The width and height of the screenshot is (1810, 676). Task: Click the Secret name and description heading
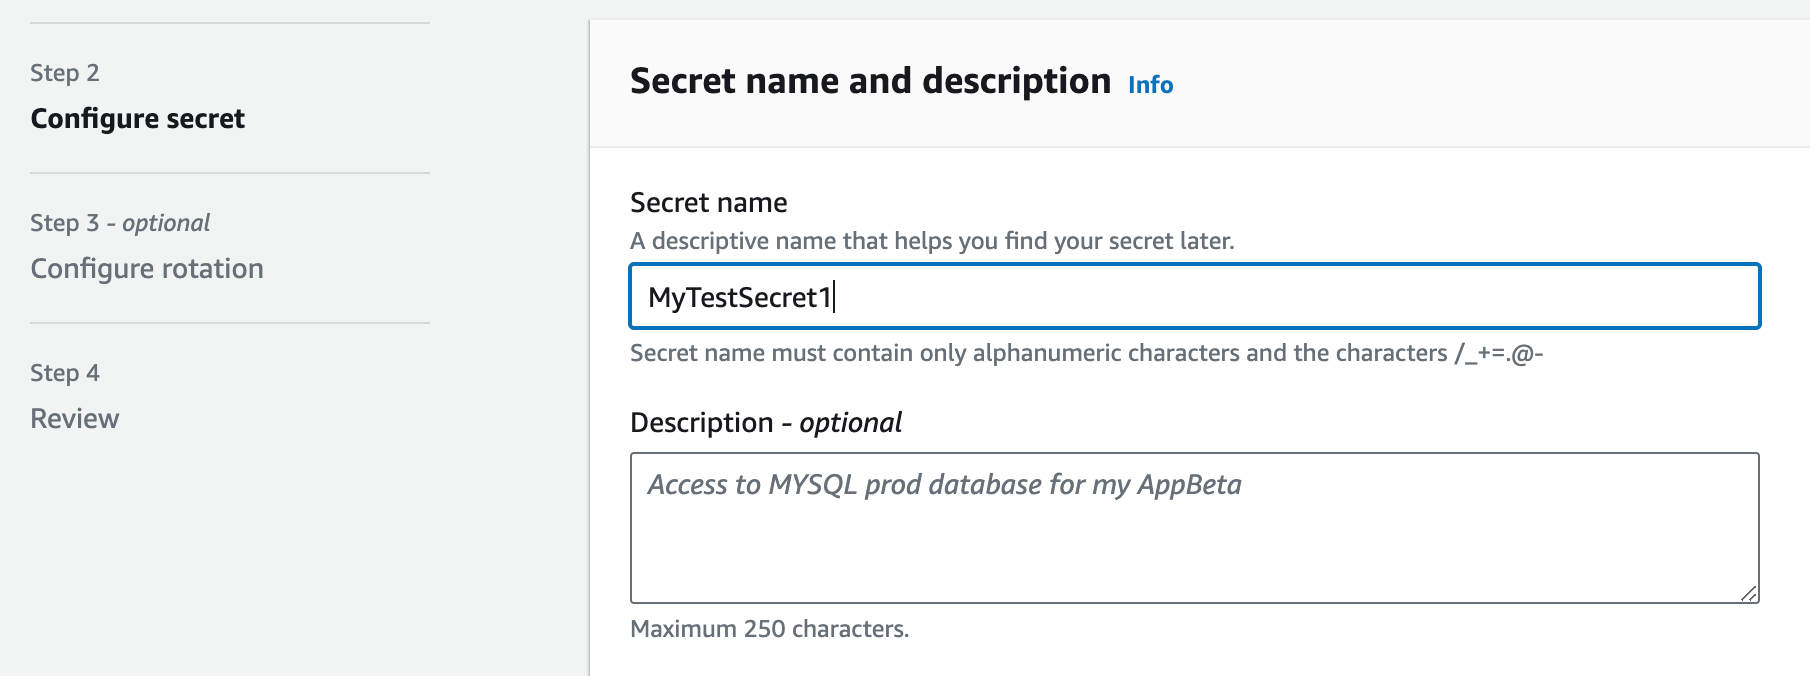(870, 81)
